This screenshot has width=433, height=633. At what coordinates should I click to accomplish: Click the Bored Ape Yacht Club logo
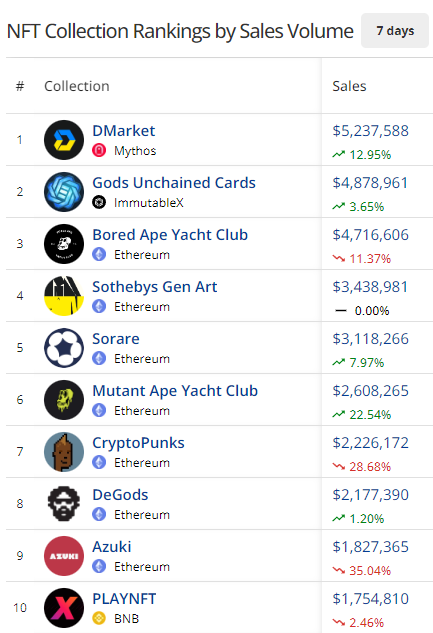64,244
